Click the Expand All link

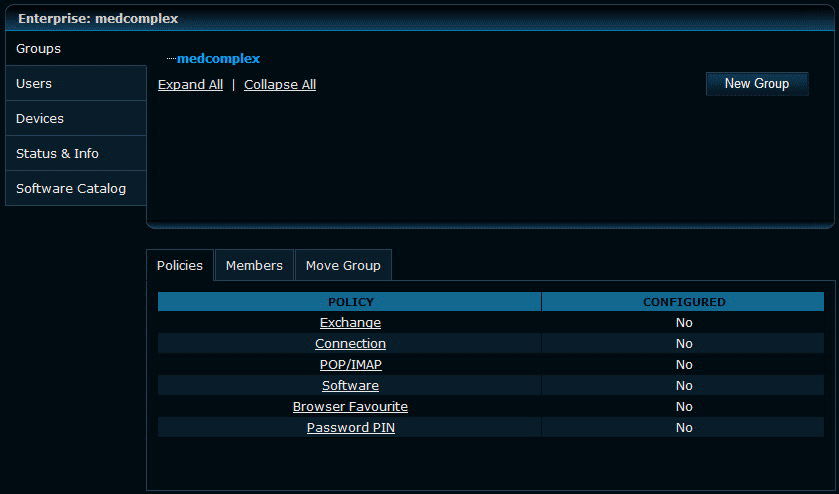pyautogui.click(x=190, y=85)
